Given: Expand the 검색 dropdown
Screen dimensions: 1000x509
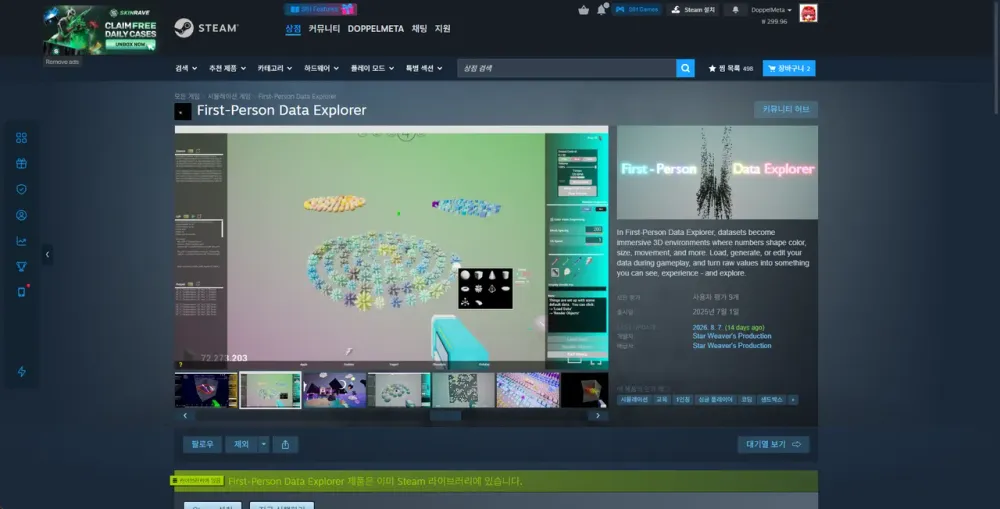Looking at the screenshot, I should click(186, 68).
